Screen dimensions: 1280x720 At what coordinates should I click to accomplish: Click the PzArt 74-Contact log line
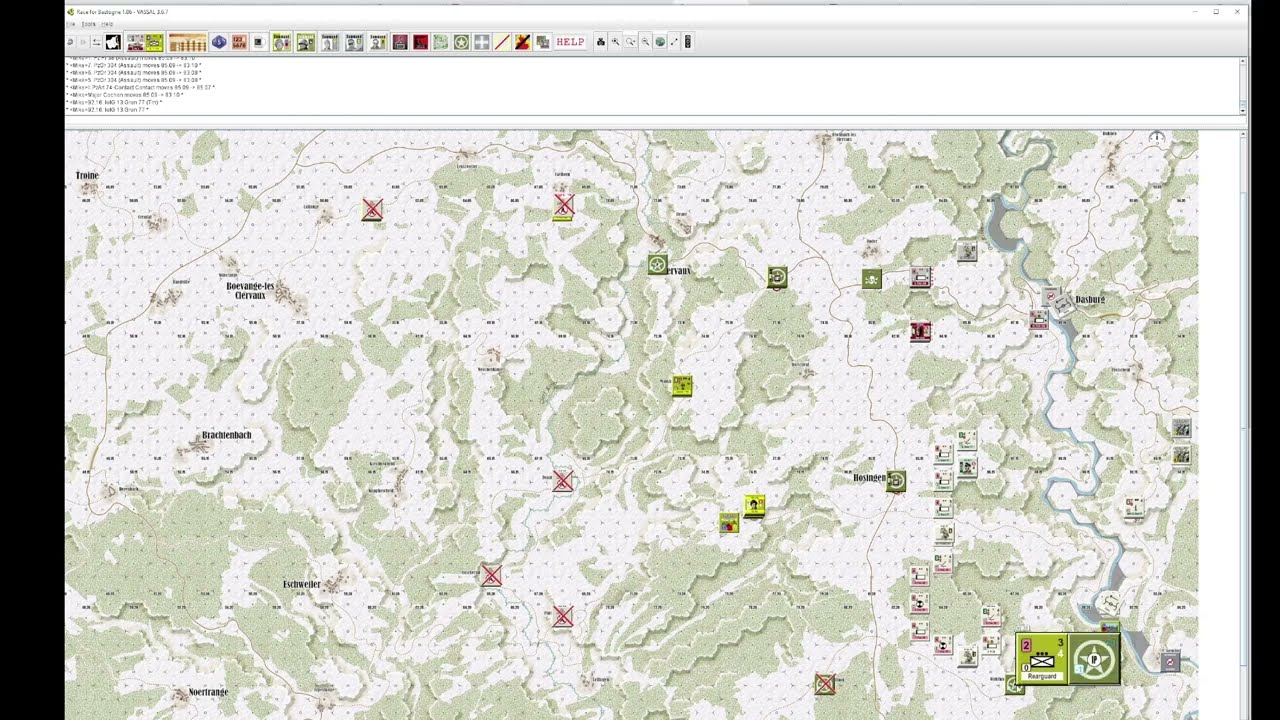141,87
